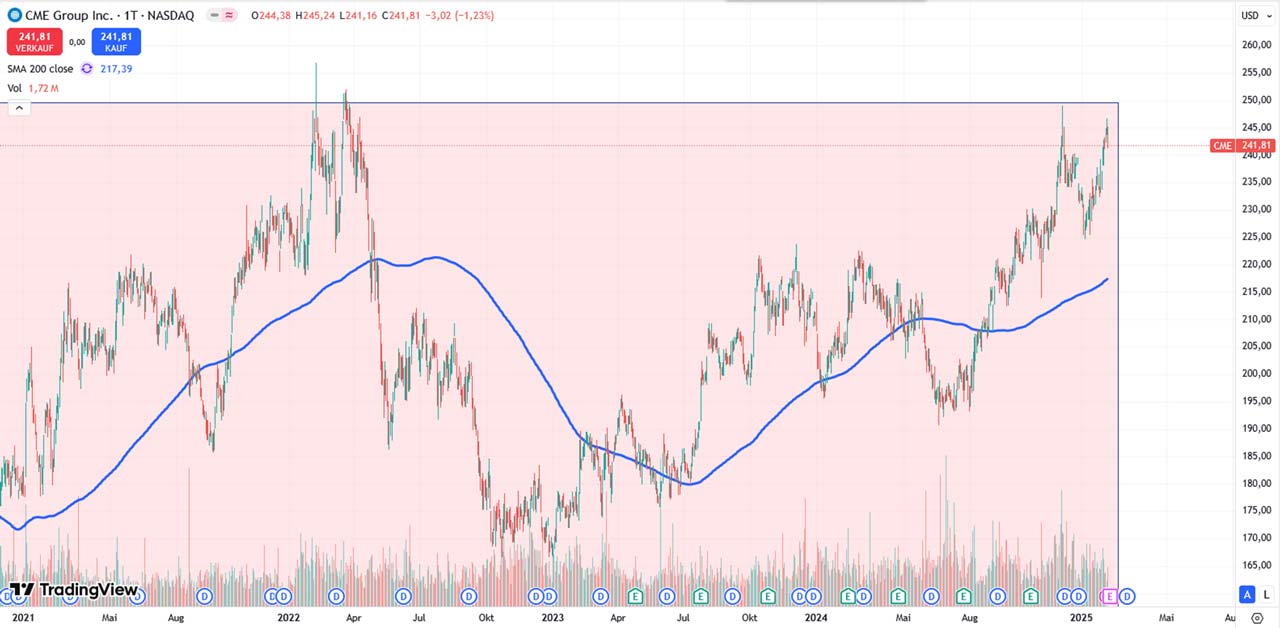Click the dividend D marker at March 2023

point(600,597)
